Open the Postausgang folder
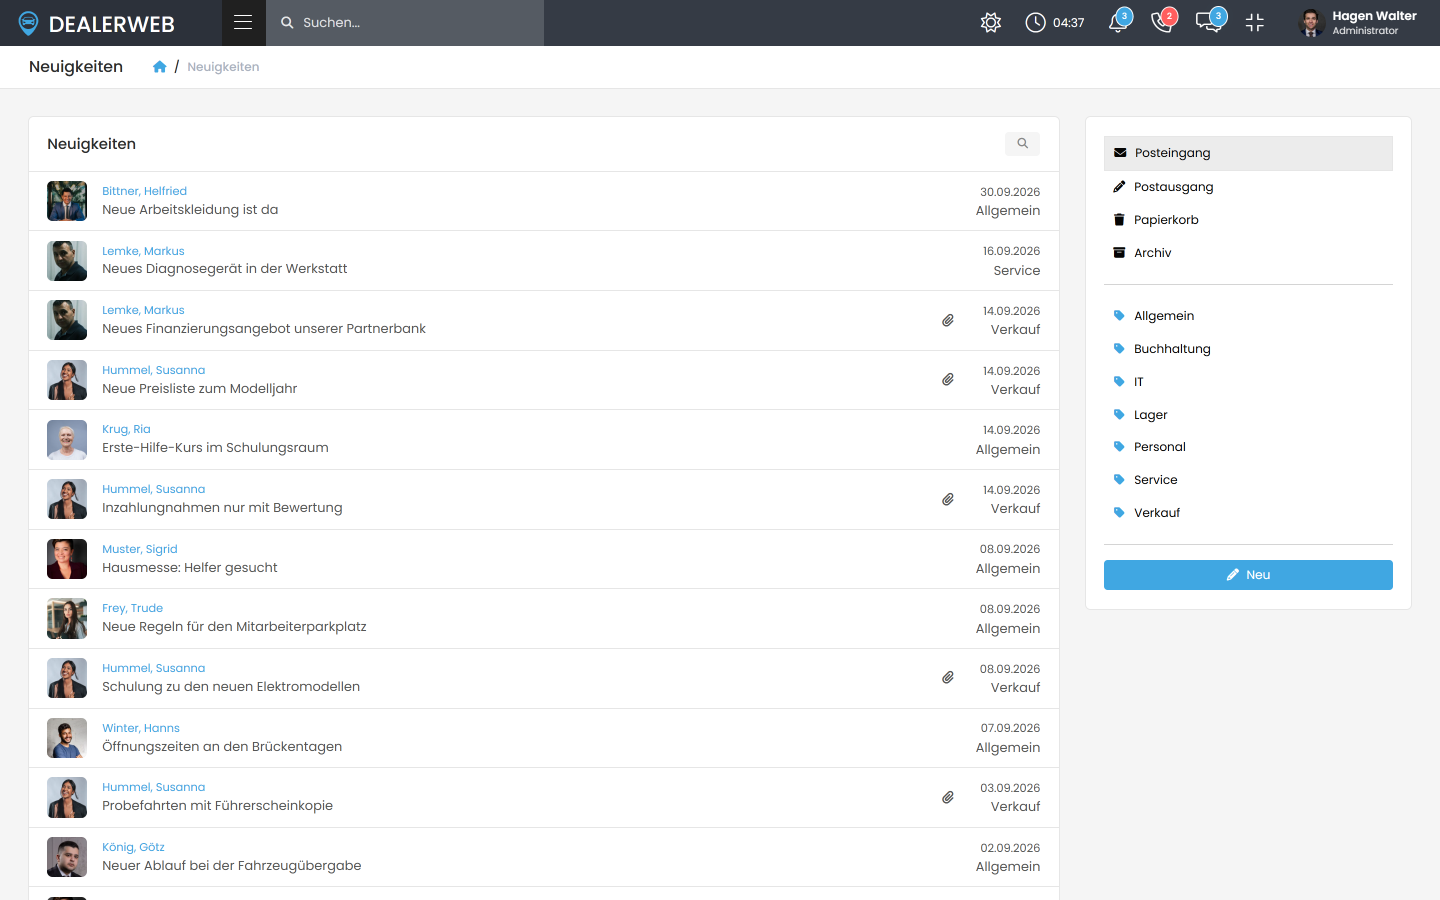This screenshot has height=900, width=1440. 1248,187
